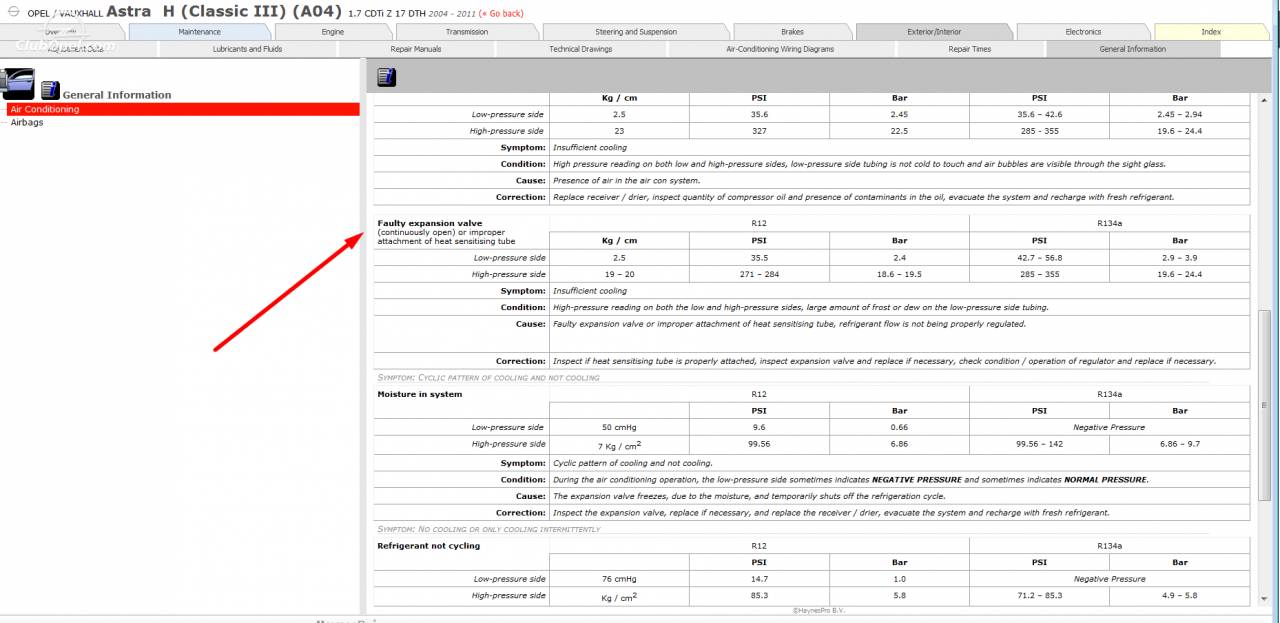Click the 327 PSI cell

coord(759,131)
